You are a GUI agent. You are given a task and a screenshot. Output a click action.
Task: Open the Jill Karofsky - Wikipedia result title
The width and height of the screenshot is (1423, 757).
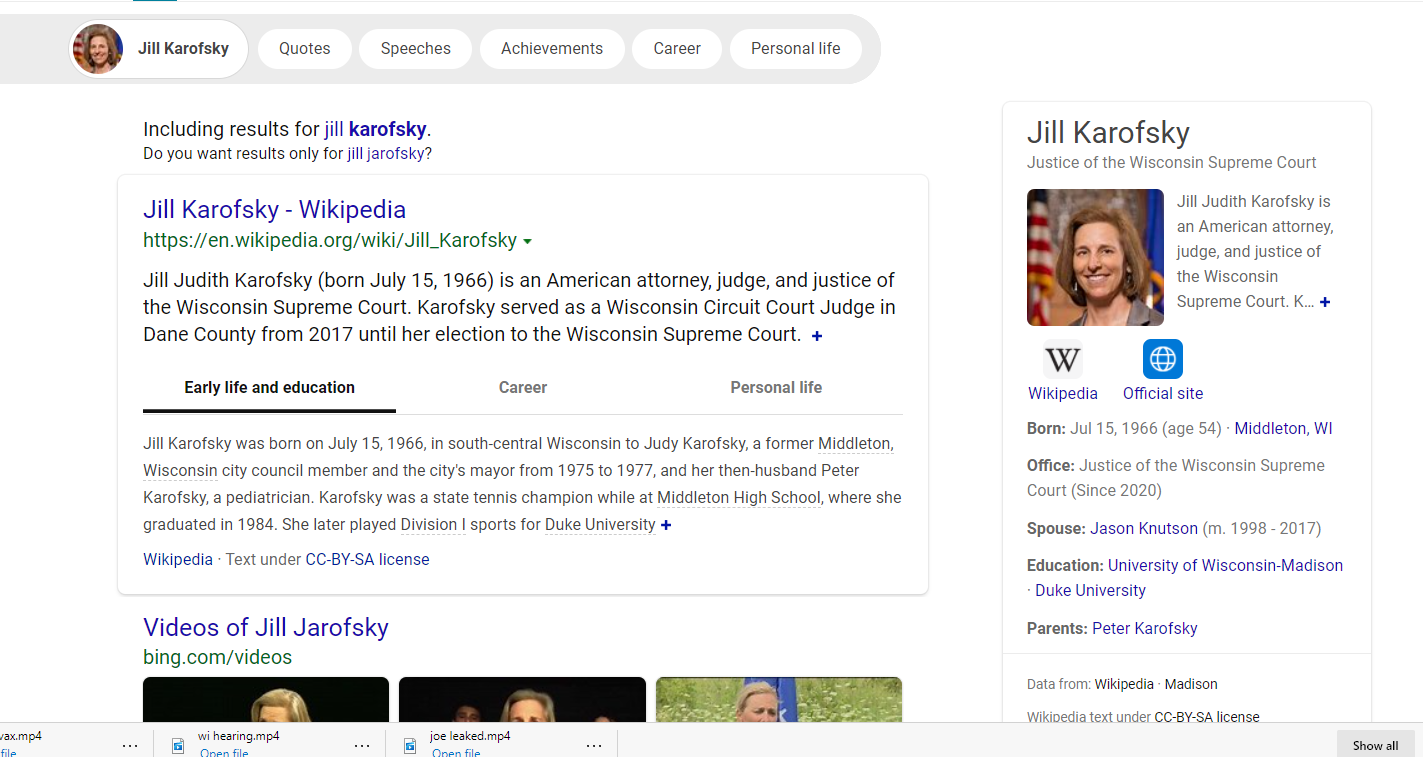(x=274, y=210)
